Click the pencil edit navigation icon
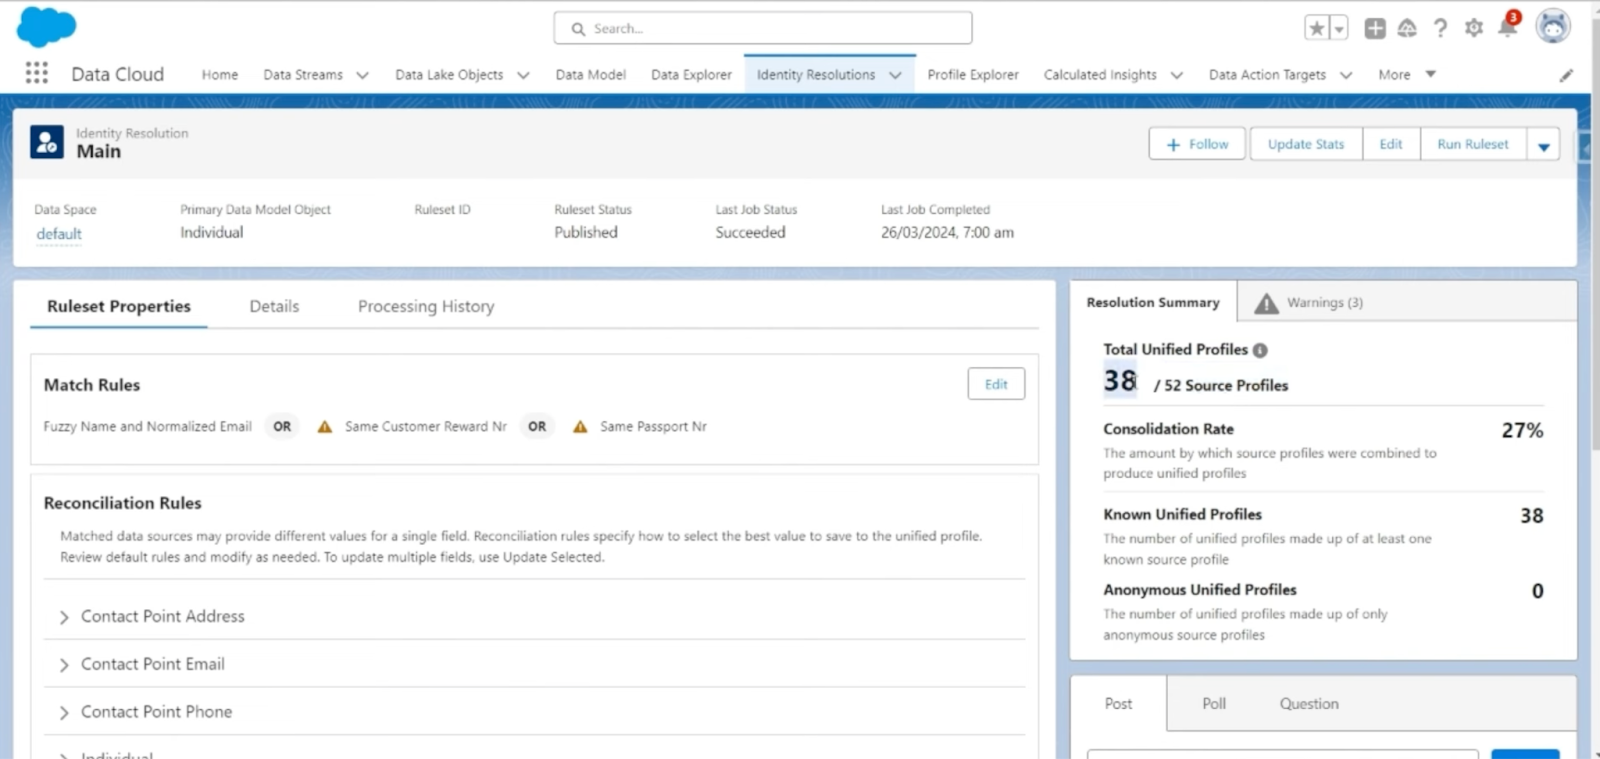This screenshot has width=1600, height=759. coord(1566,75)
